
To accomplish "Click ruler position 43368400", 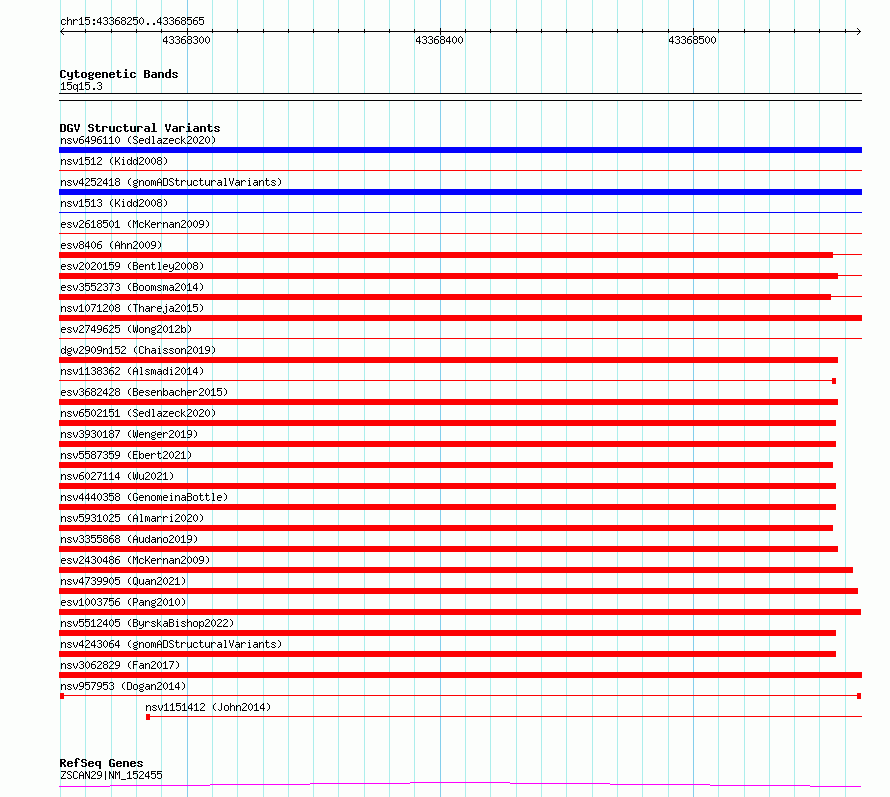I will [440, 40].
